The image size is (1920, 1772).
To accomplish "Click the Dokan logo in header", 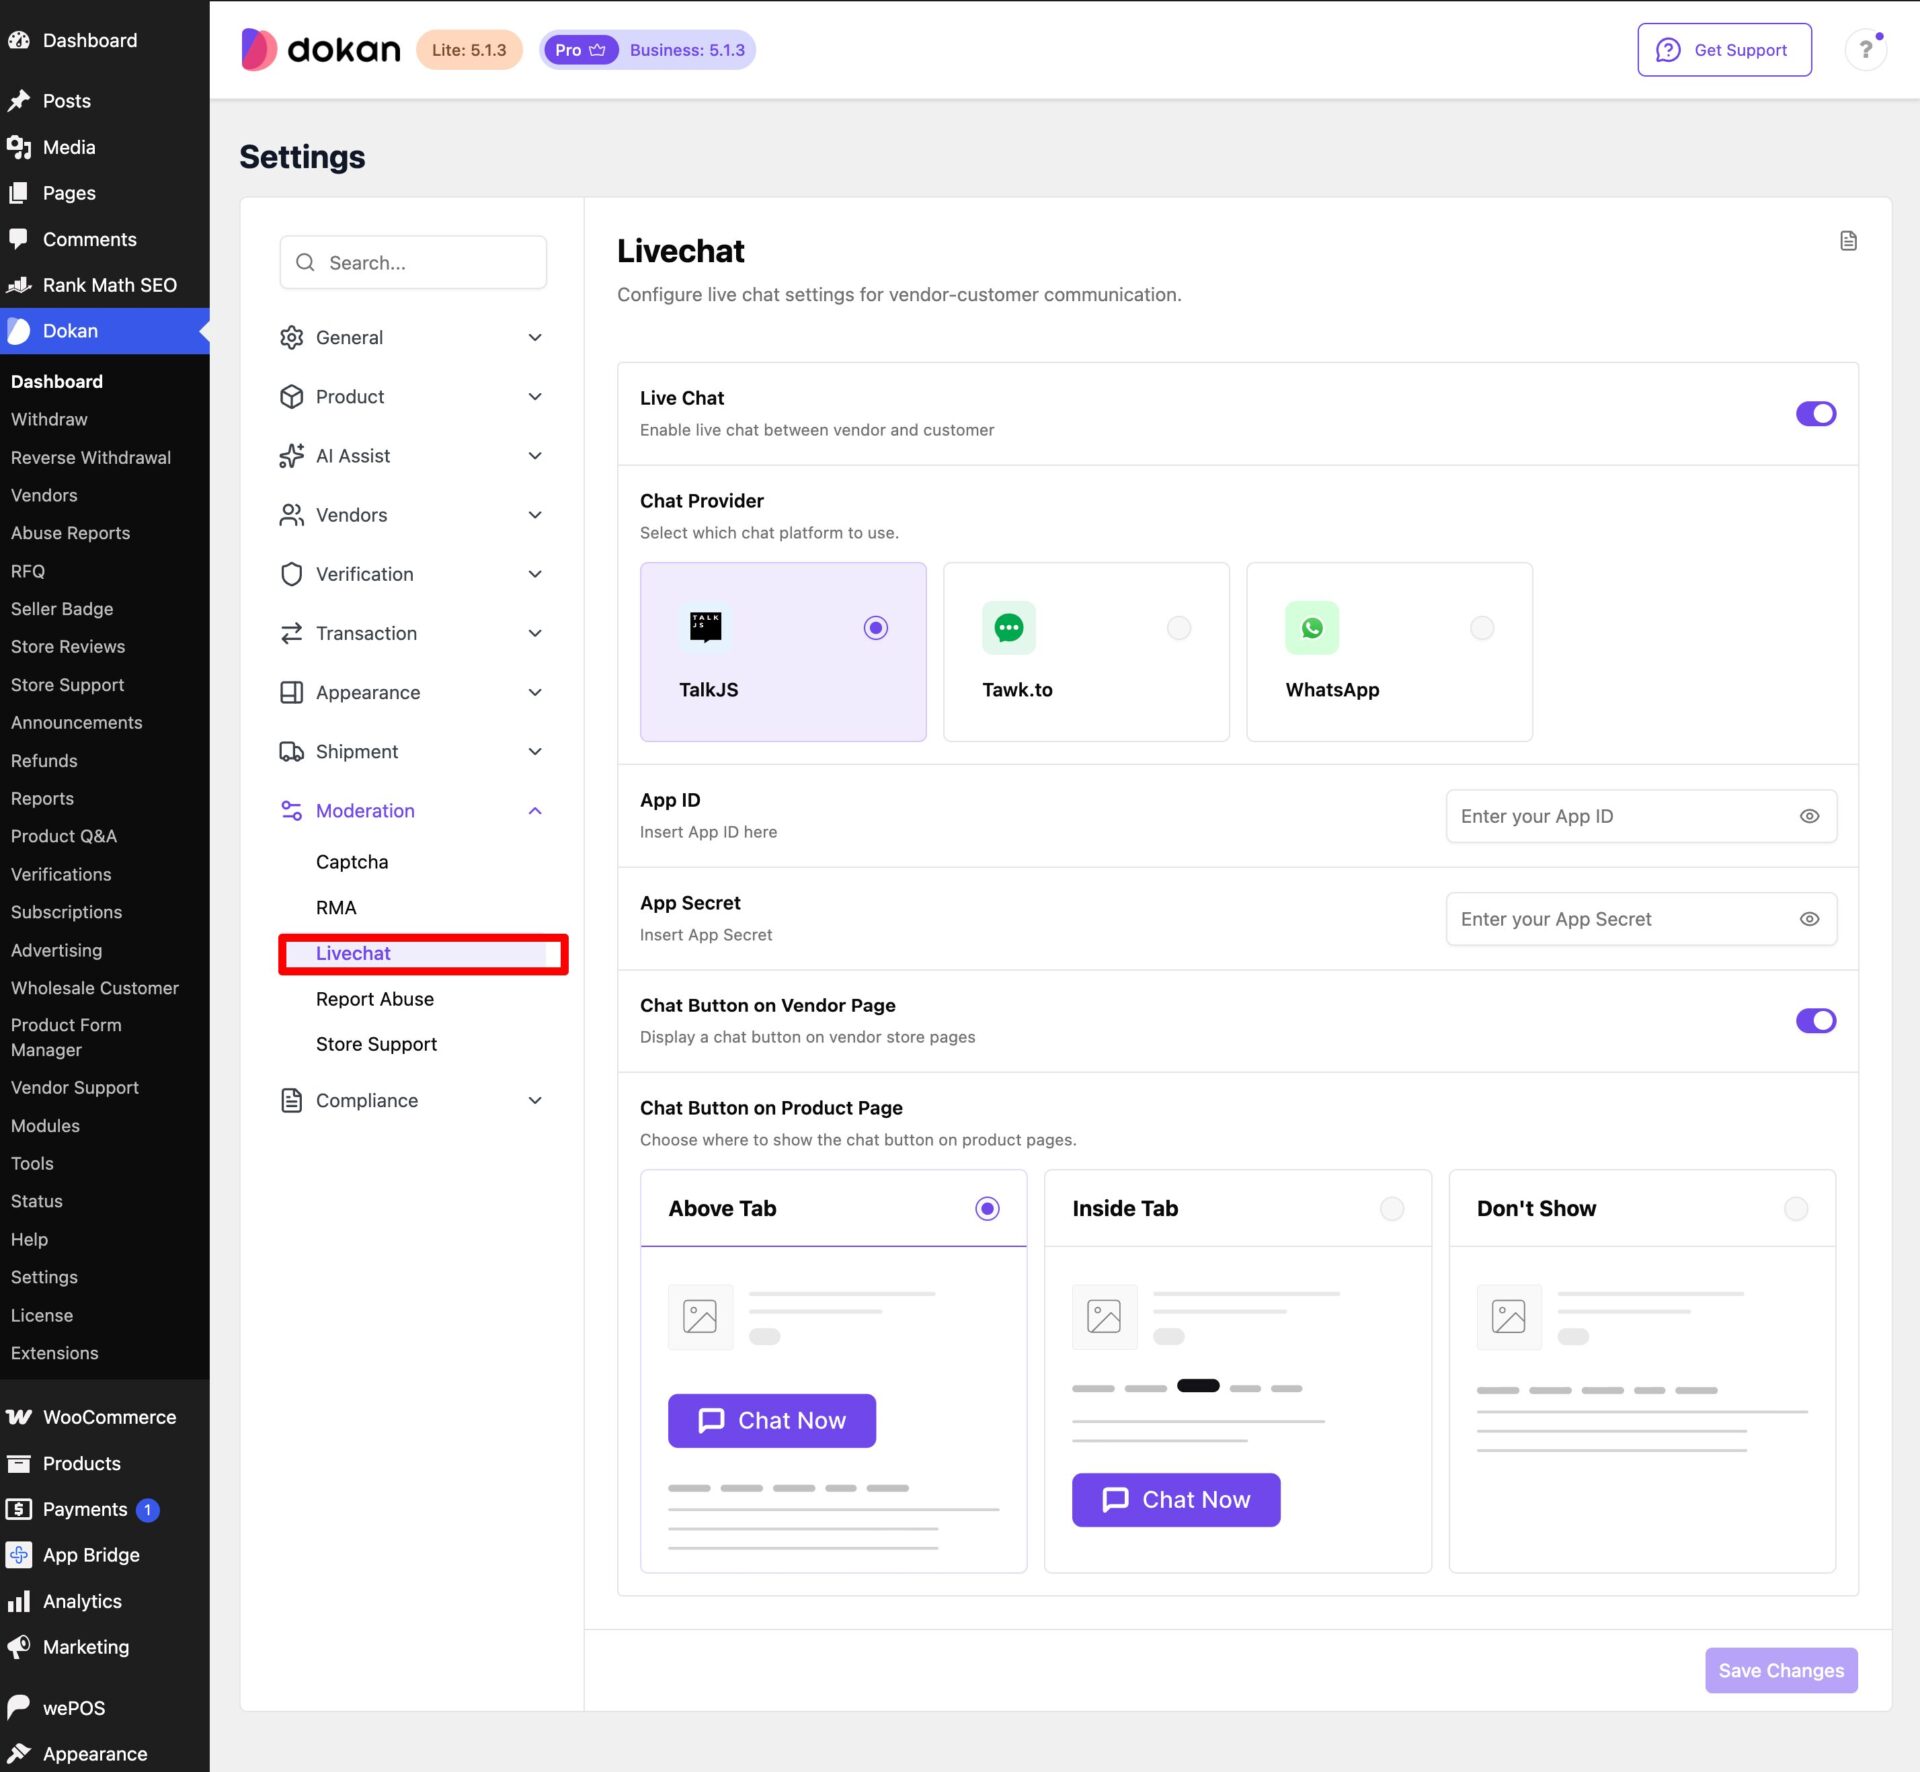I will (320, 49).
